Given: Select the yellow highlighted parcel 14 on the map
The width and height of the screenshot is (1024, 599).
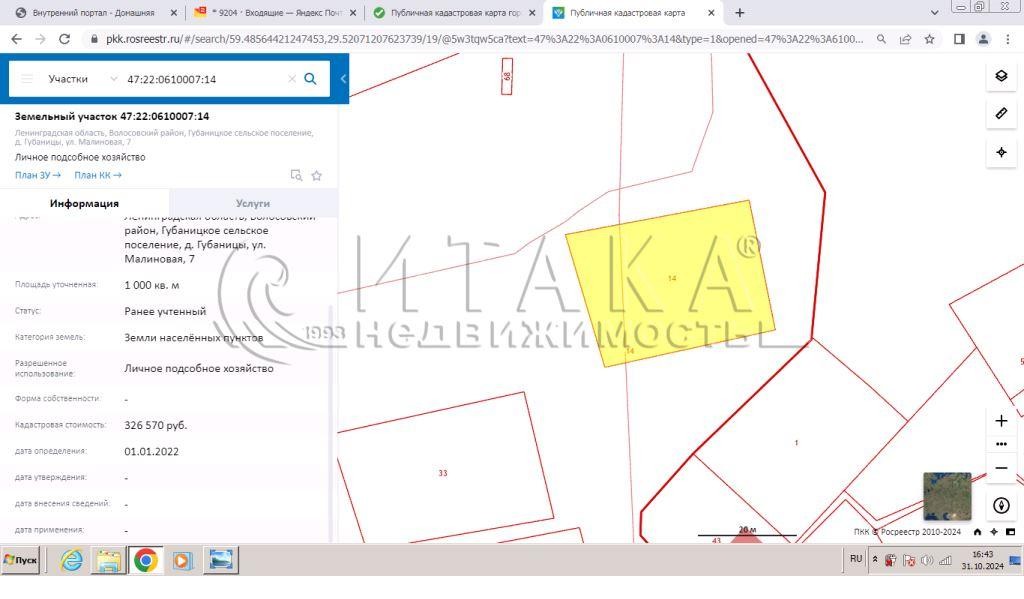Looking at the screenshot, I should (671, 283).
